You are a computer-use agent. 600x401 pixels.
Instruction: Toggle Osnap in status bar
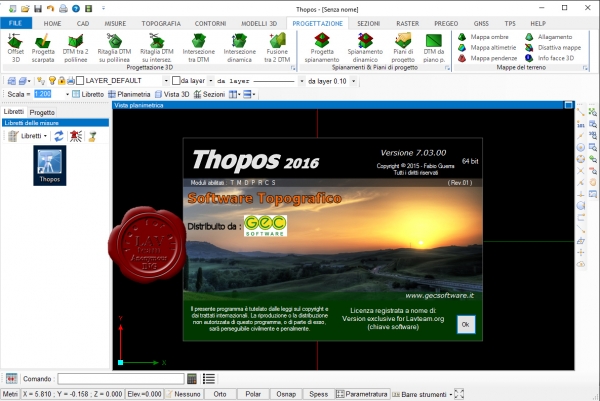point(286,394)
